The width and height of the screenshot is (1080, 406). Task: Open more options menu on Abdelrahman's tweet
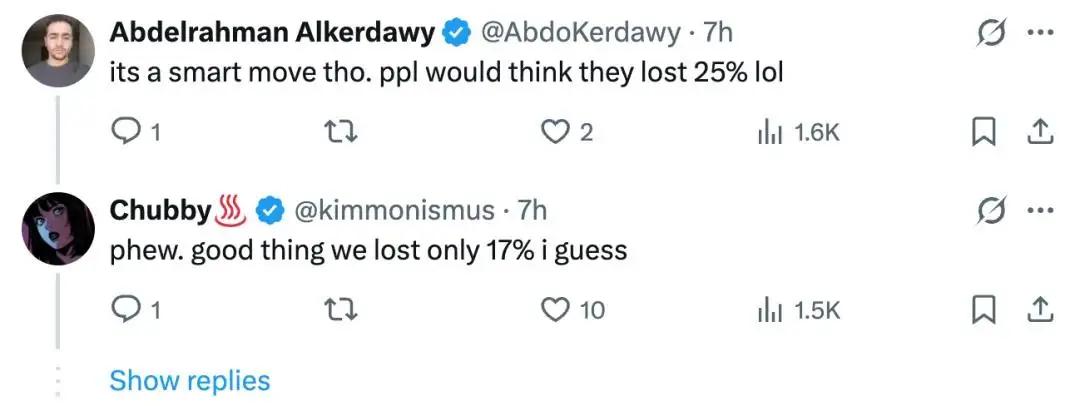[x=1041, y=33]
